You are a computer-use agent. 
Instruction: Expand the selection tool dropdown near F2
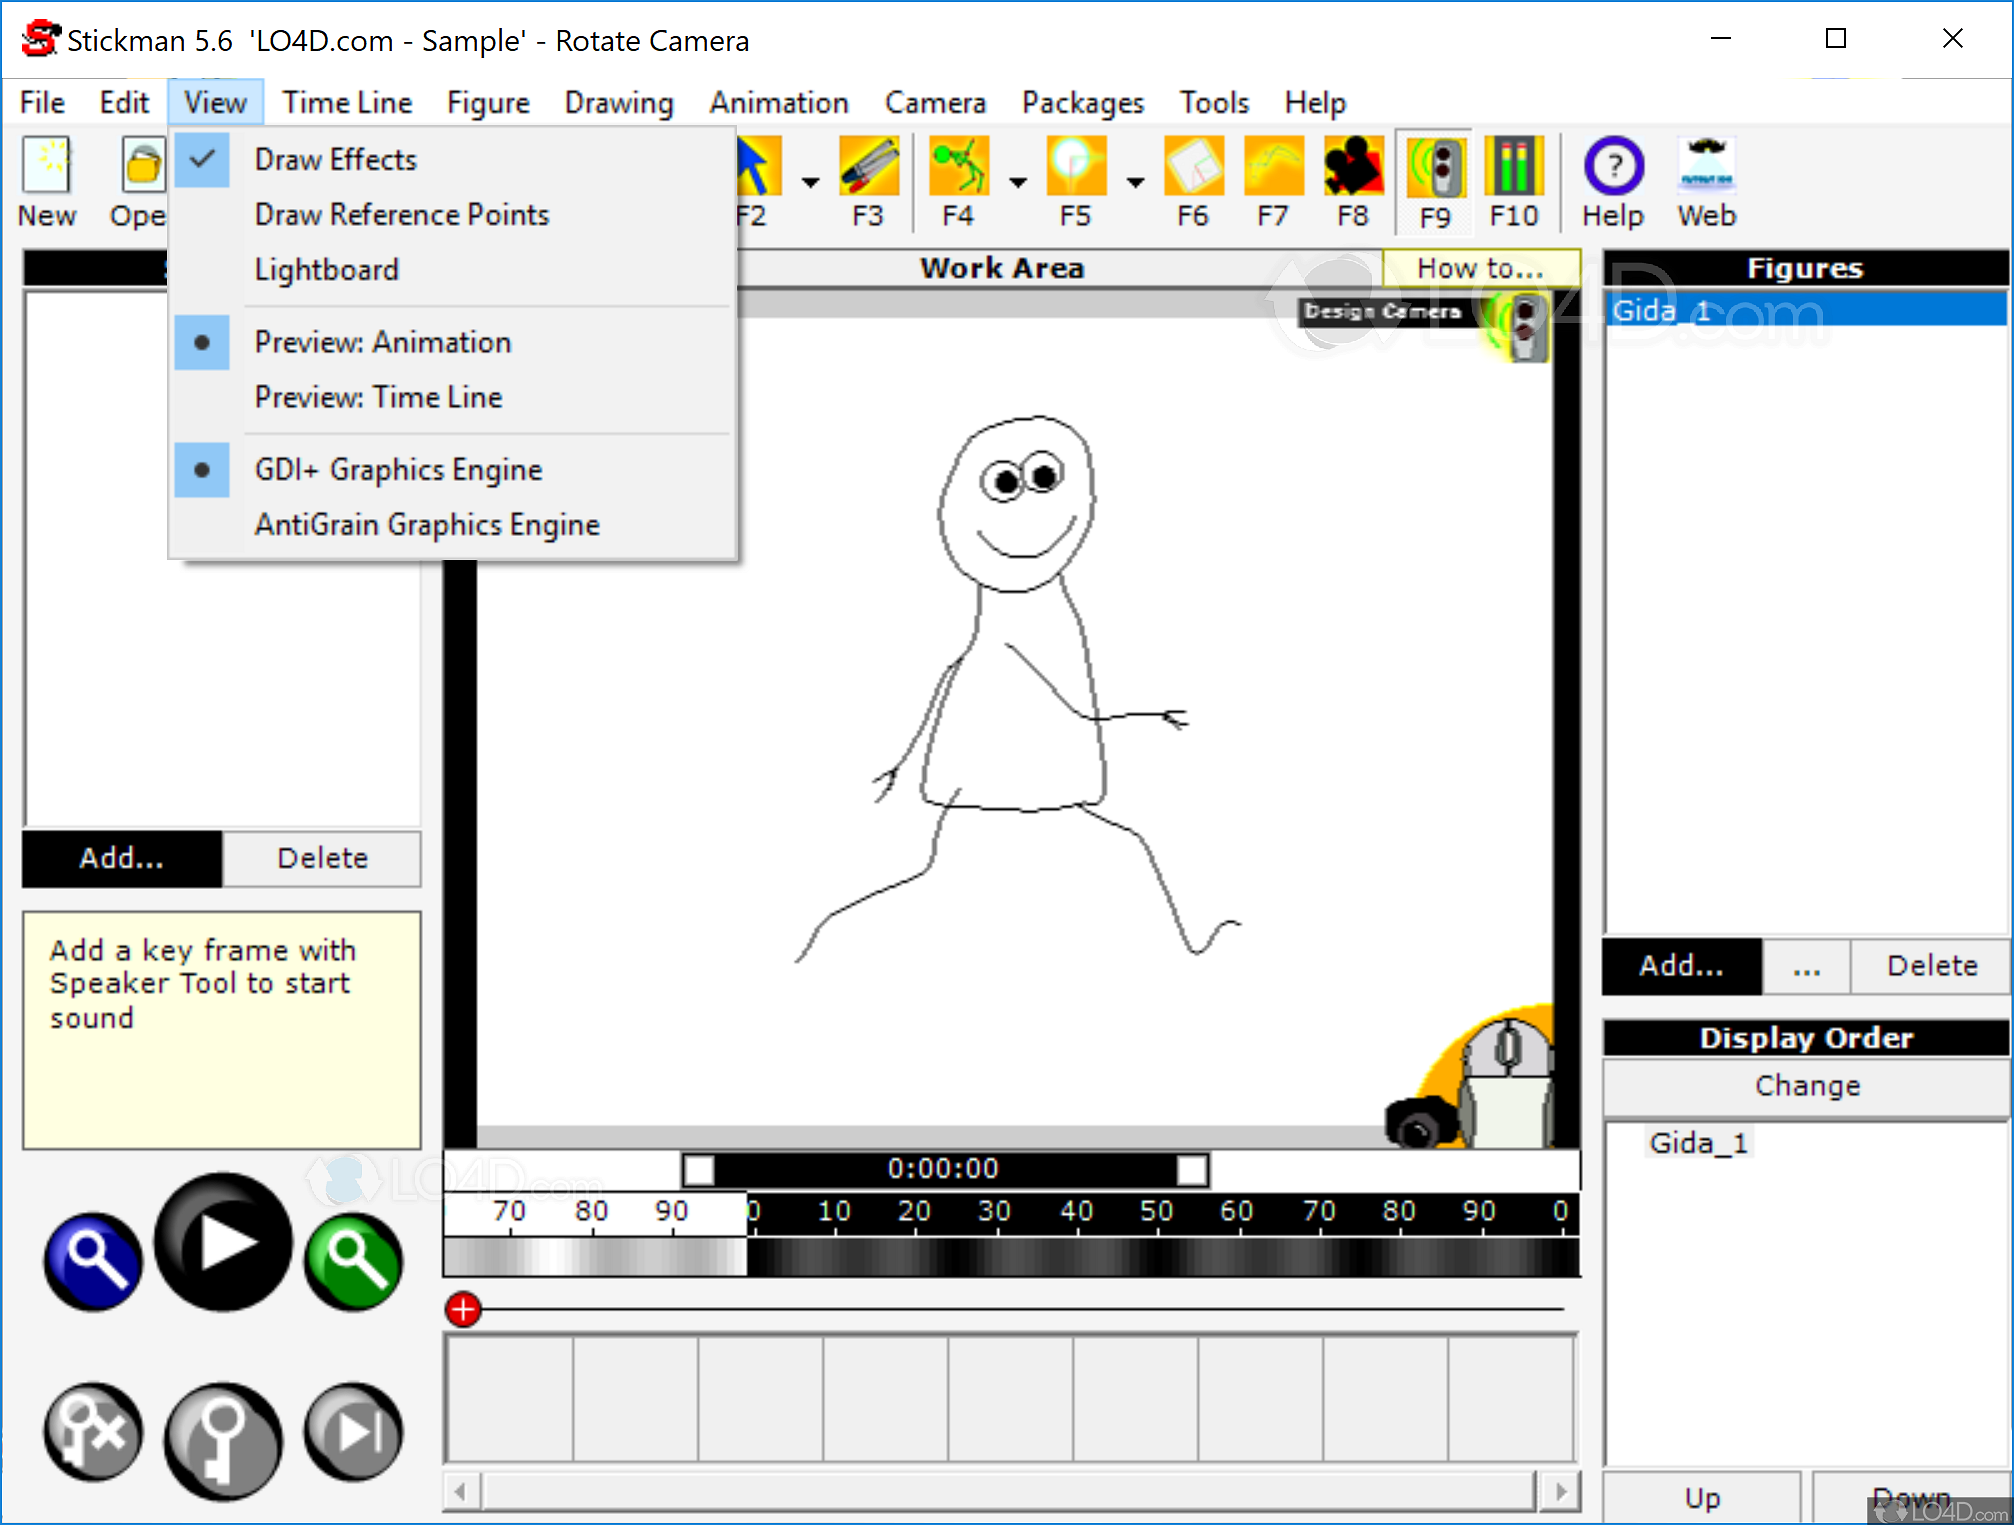click(808, 183)
